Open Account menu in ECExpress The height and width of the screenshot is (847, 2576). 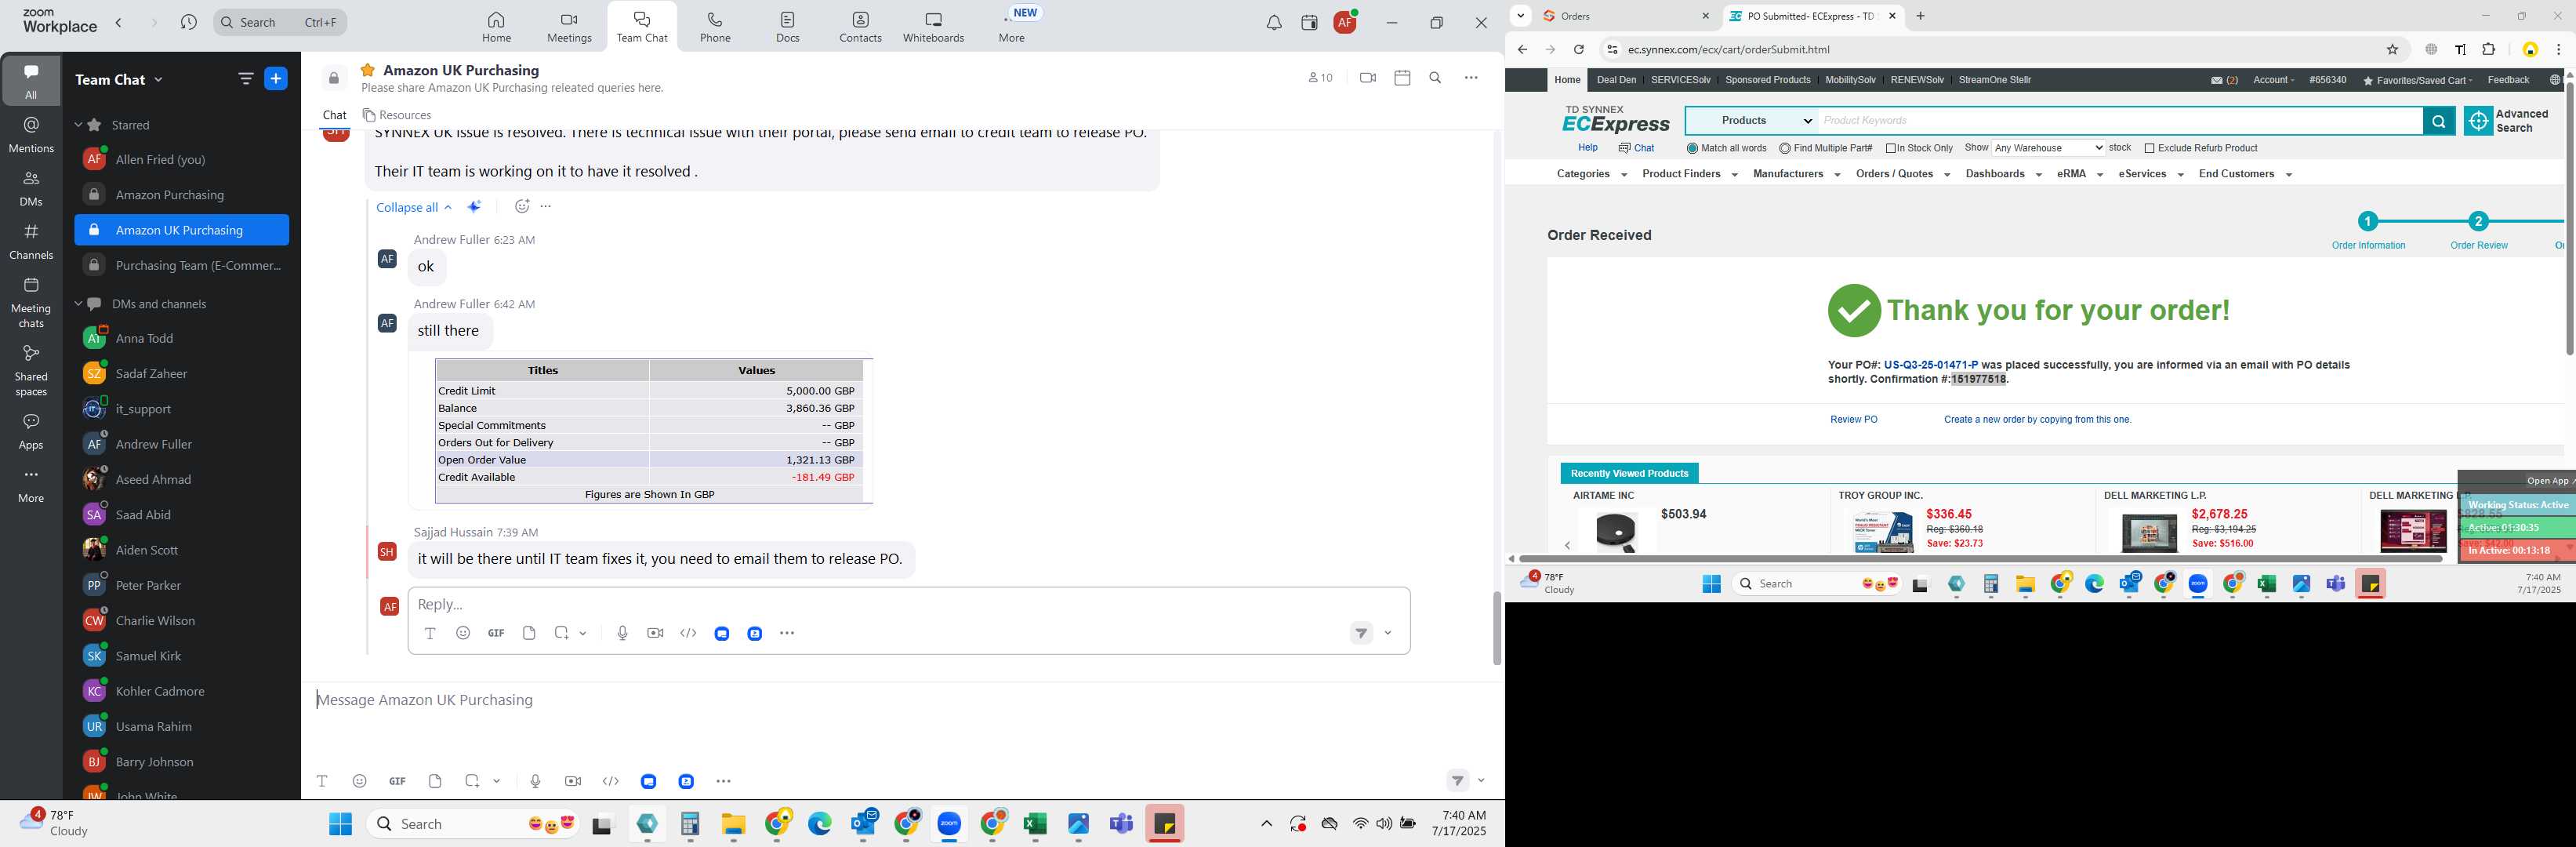[x=2273, y=80]
